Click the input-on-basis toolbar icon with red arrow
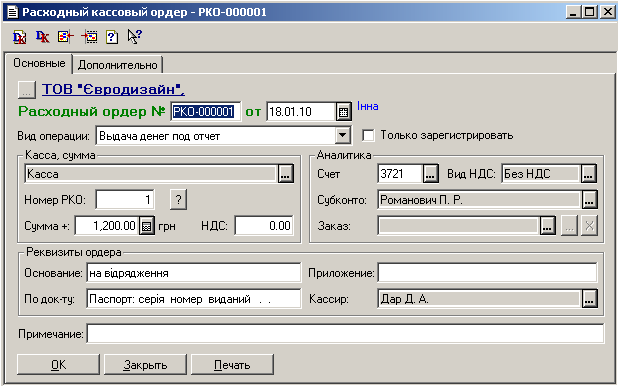The width and height of the screenshot is (618, 386). click(89, 37)
